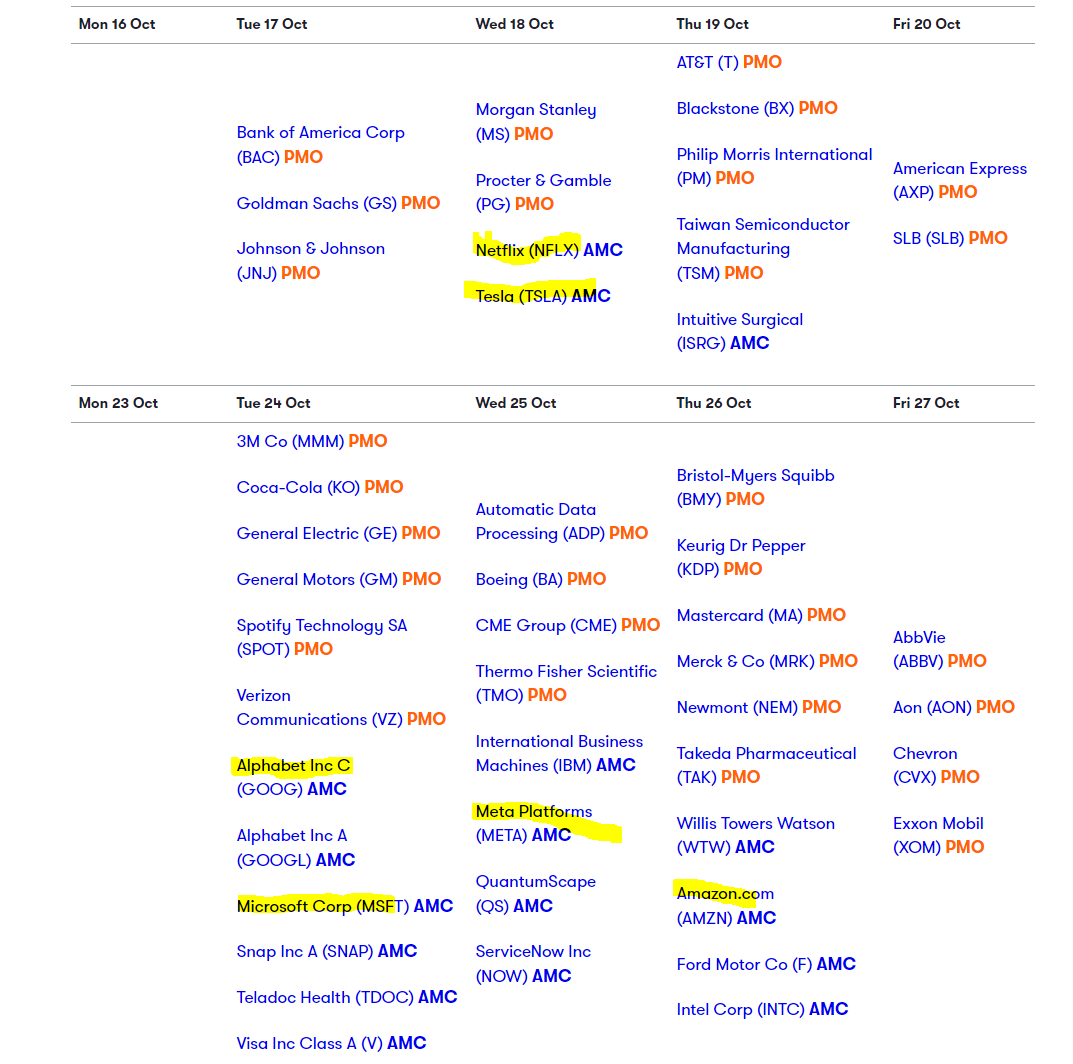Open Thermo Fisher Scientific (TMO) link
This screenshot has height=1064, width=1073.
[566, 683]
